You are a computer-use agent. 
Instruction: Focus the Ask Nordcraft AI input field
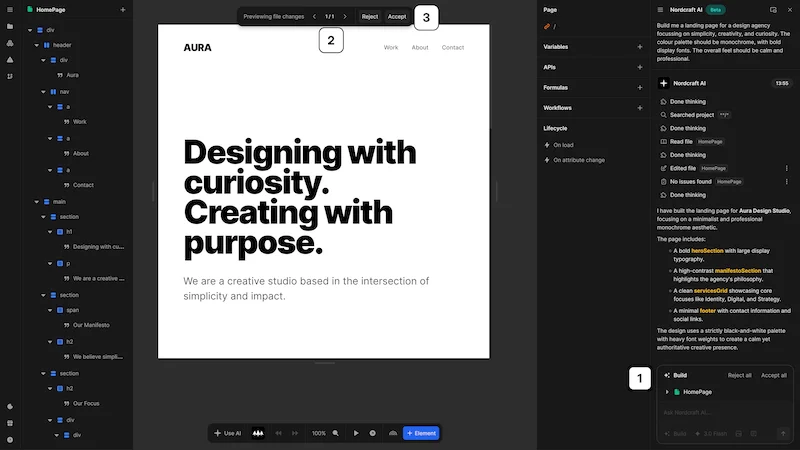[x=724, y=412]
